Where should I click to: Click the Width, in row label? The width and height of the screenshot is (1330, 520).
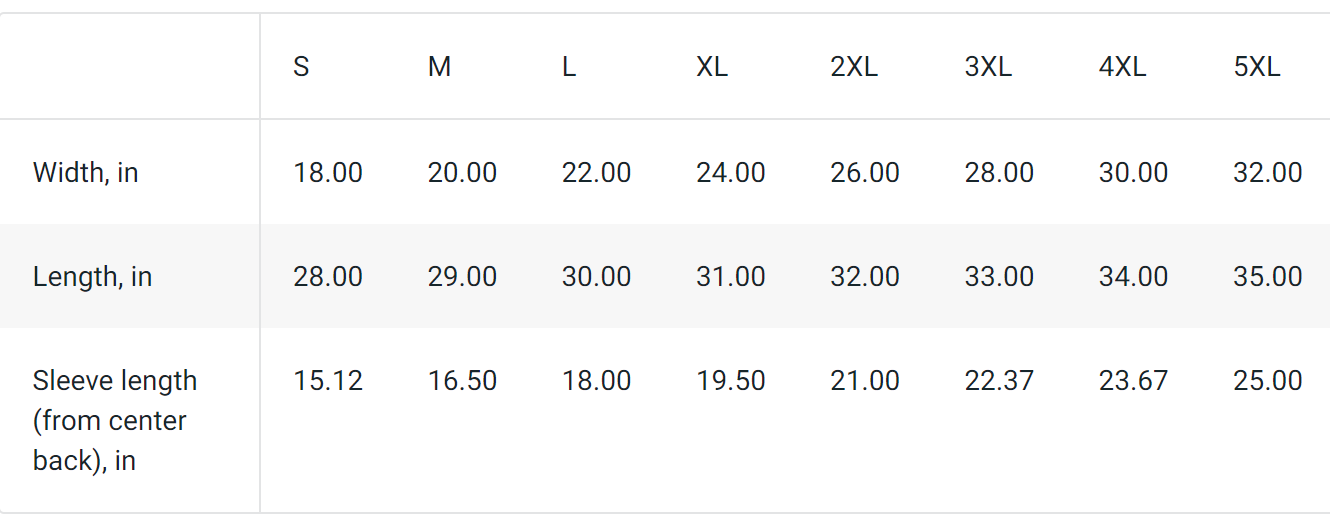86,172
